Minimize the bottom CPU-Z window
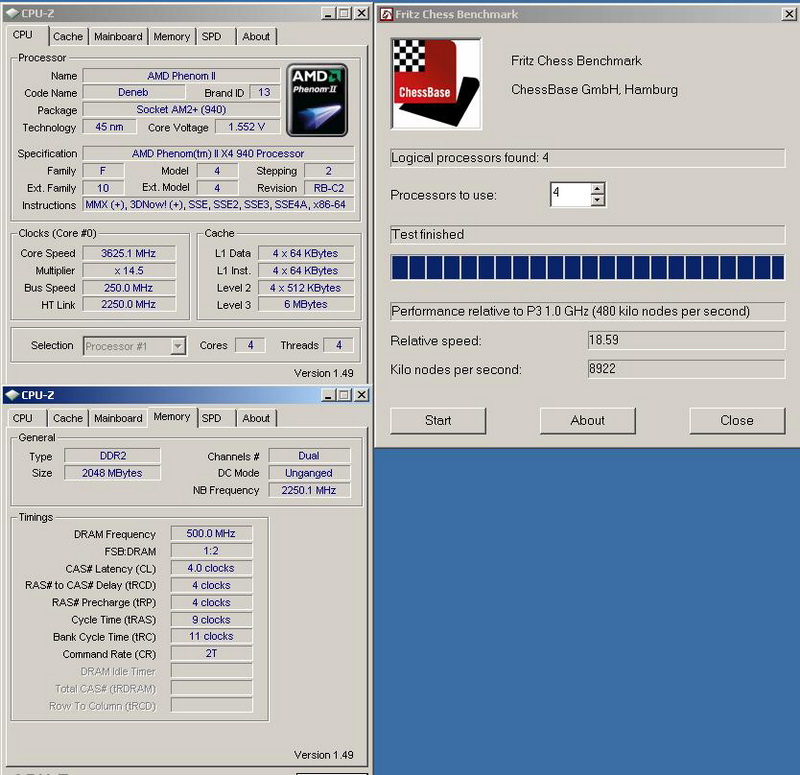This screenshot has height=775, width=800. pyautogui.click(x=328, y=395)
